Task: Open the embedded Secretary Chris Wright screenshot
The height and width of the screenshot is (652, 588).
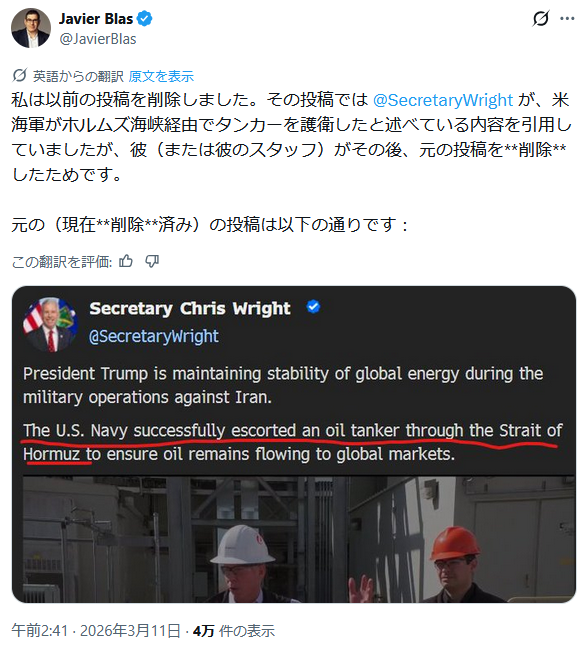Action: 294,444
